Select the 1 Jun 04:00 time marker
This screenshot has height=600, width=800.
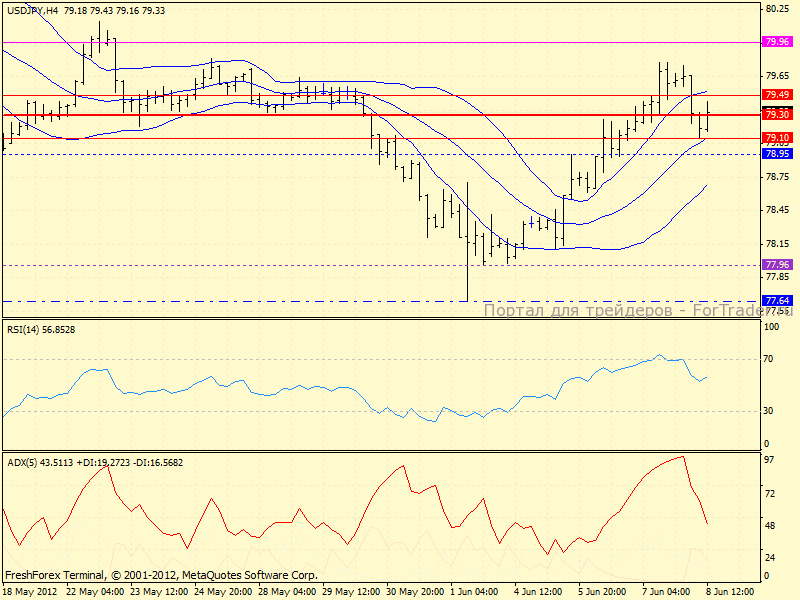coord(476,592)
